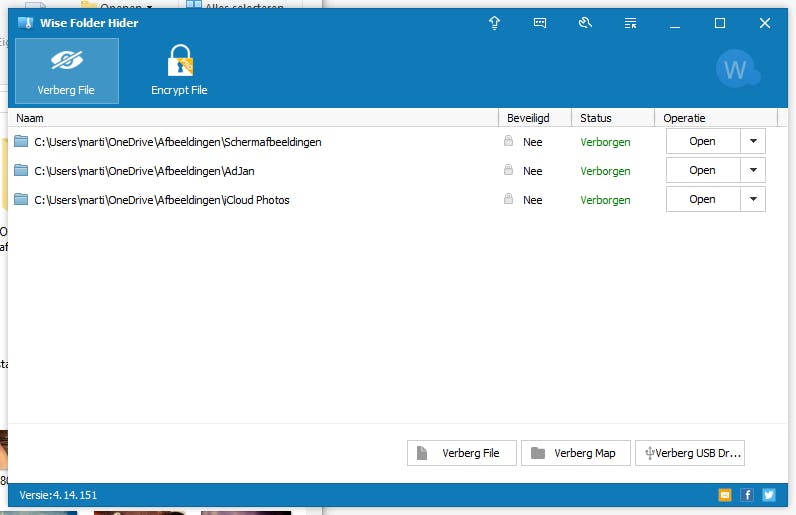Close the Wise Folder Hider window
This screenshot has height=515, width=796.
[765, 23]
